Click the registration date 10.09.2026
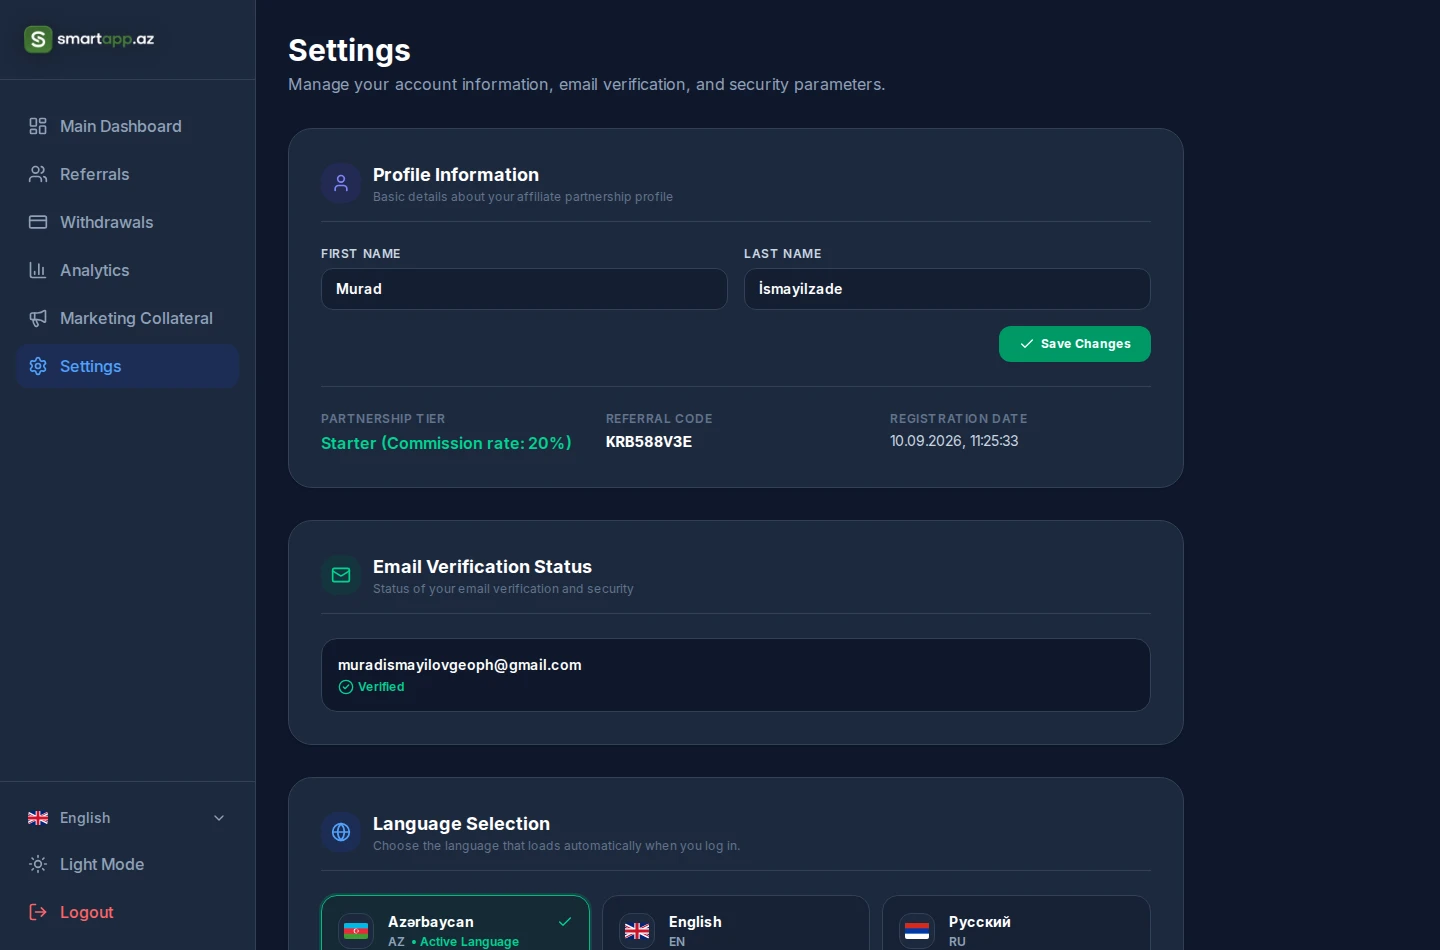Viewport: 1440px width, 950px height. (954, 441)
